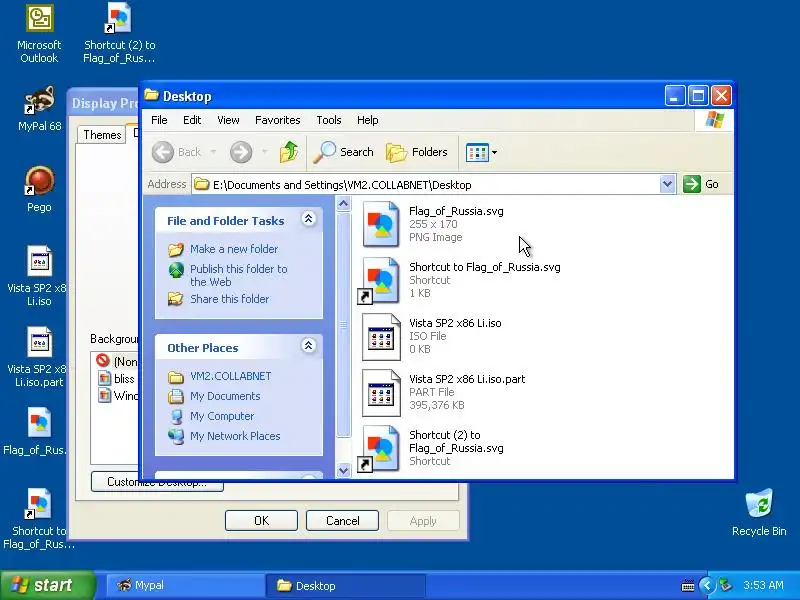Click task pane scroll down arrow
This screenshot has width=800, height=600.
[x=343, y=470]
